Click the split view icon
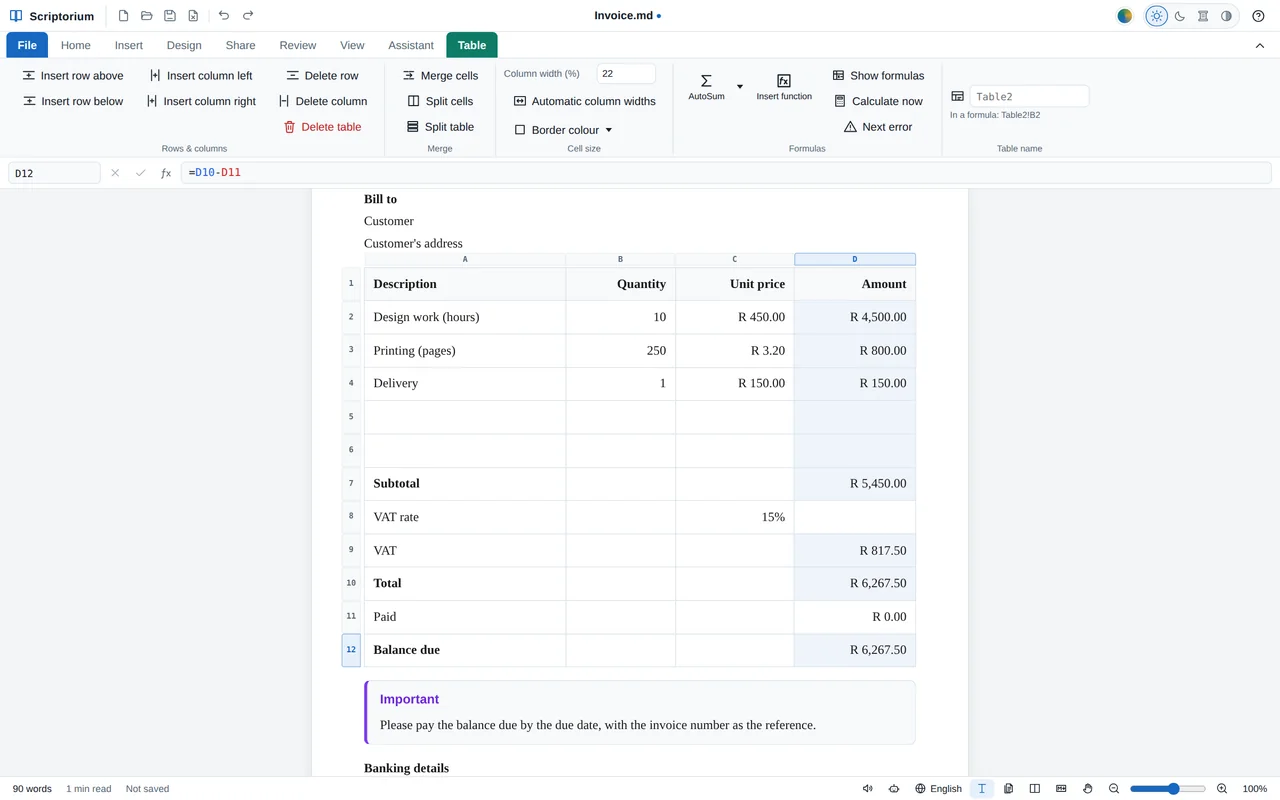Image resolution: width=1280 pixels, height=800 pixels. click(x=1035, y=789)
